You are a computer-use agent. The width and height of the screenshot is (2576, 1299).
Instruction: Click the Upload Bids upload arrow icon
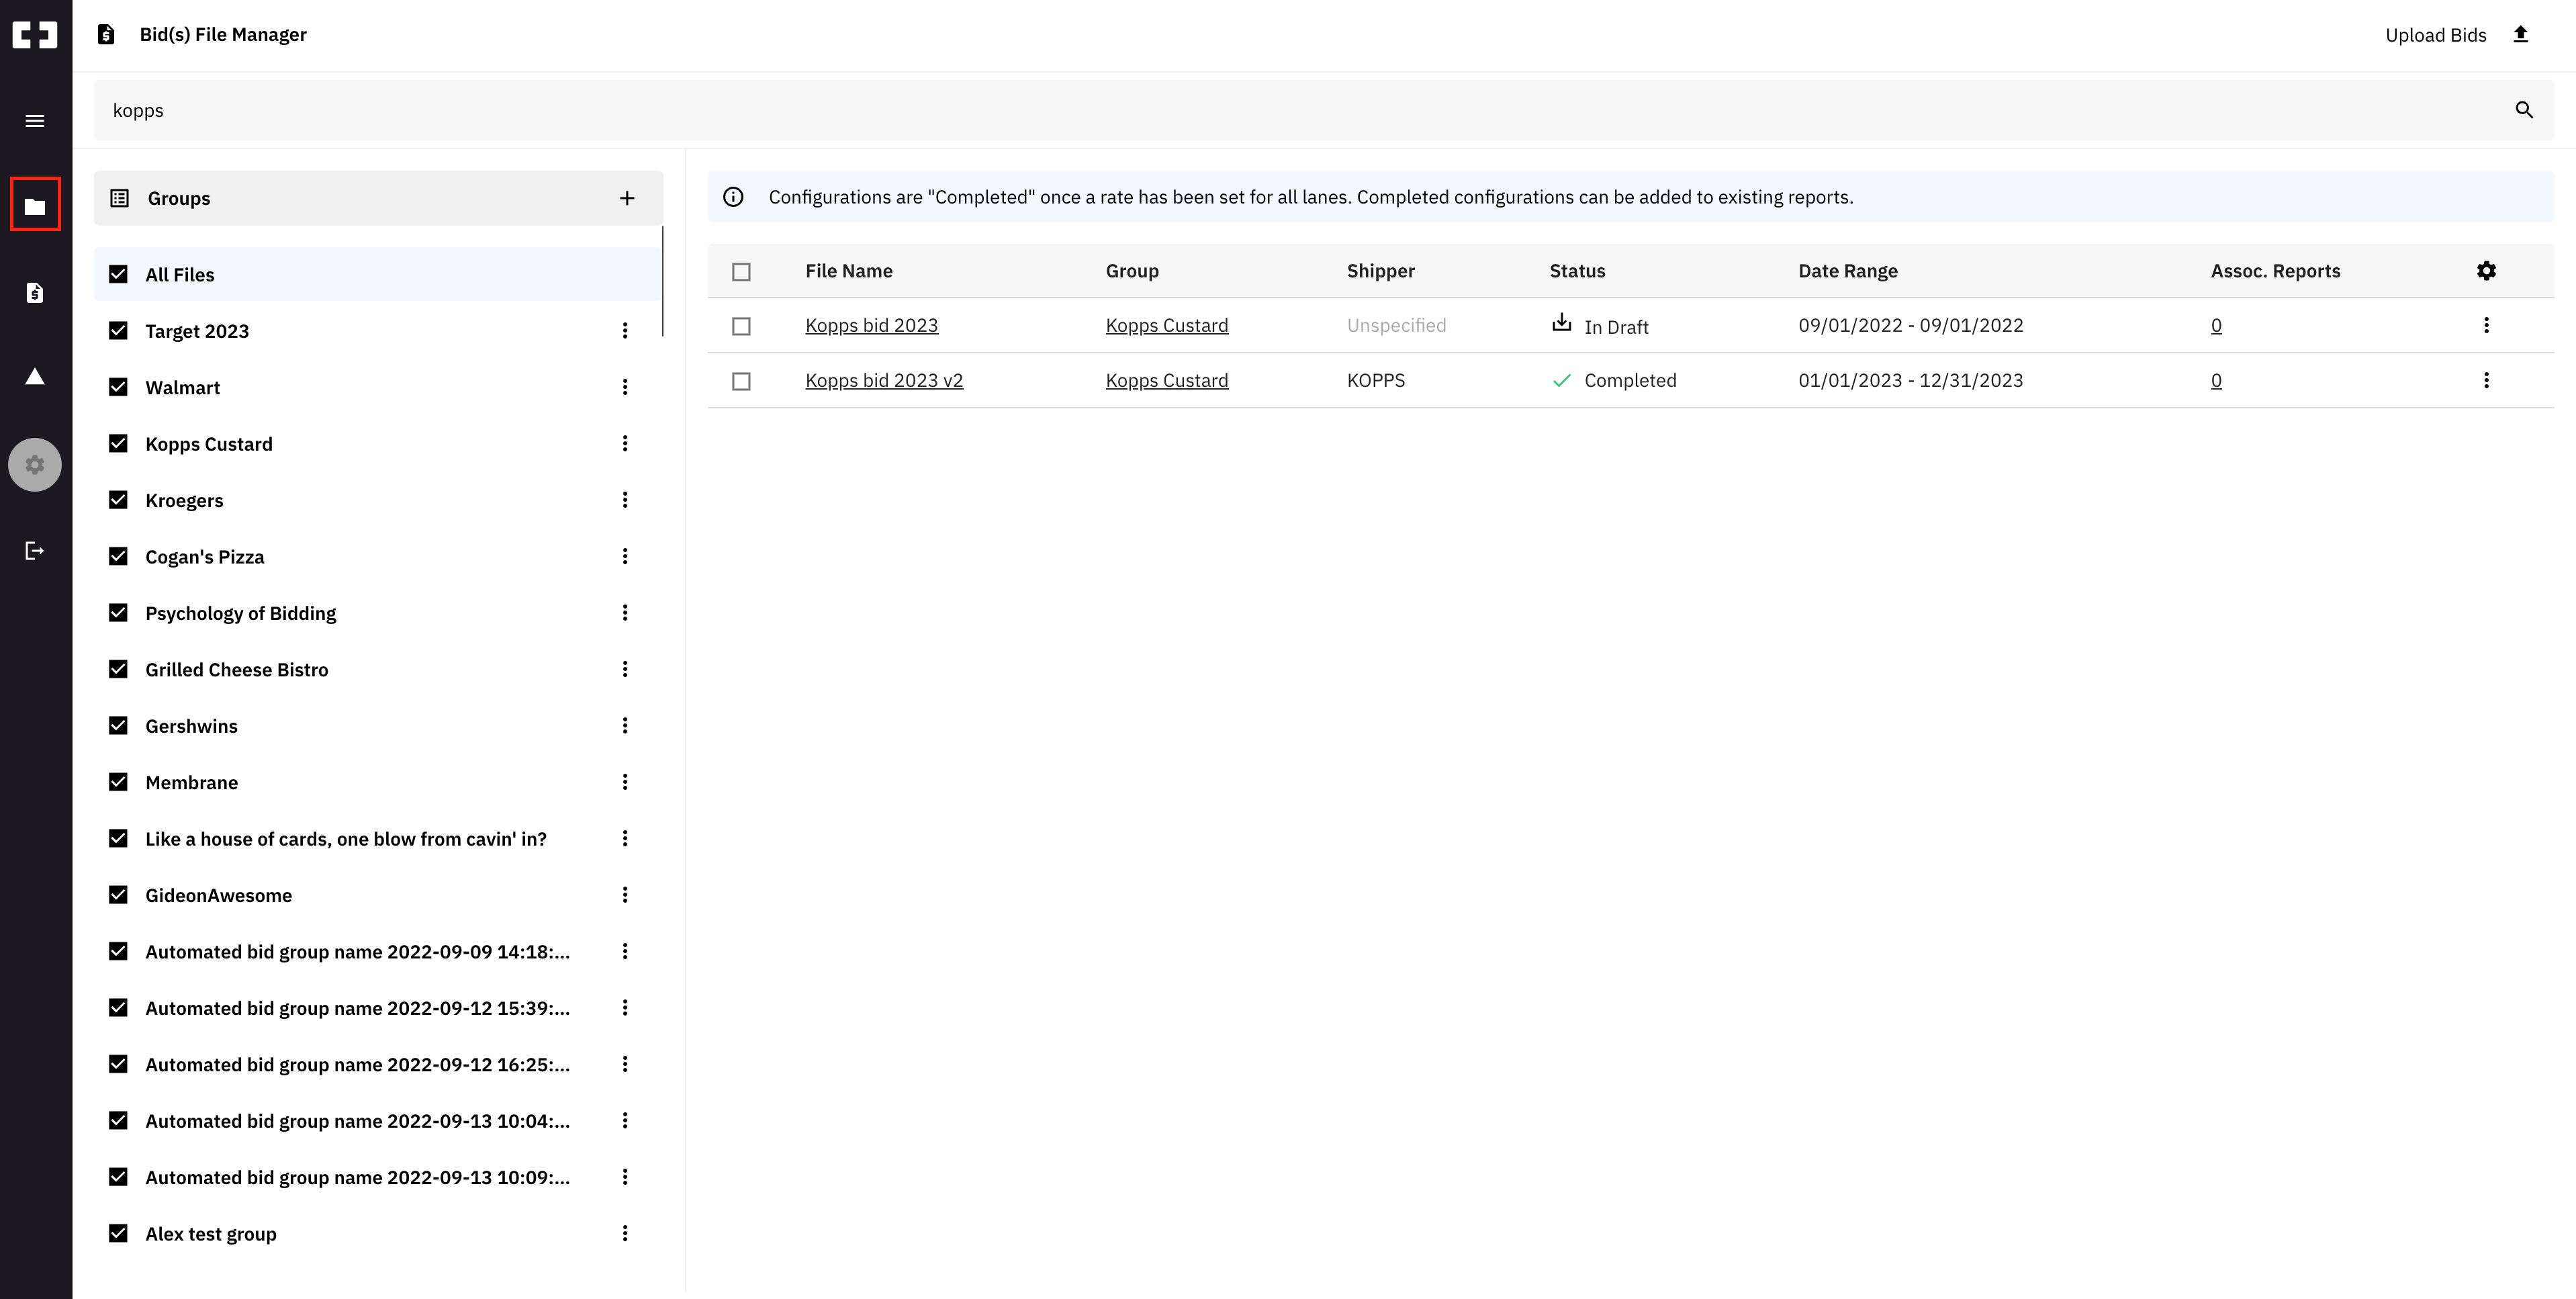click(2520, 33)
